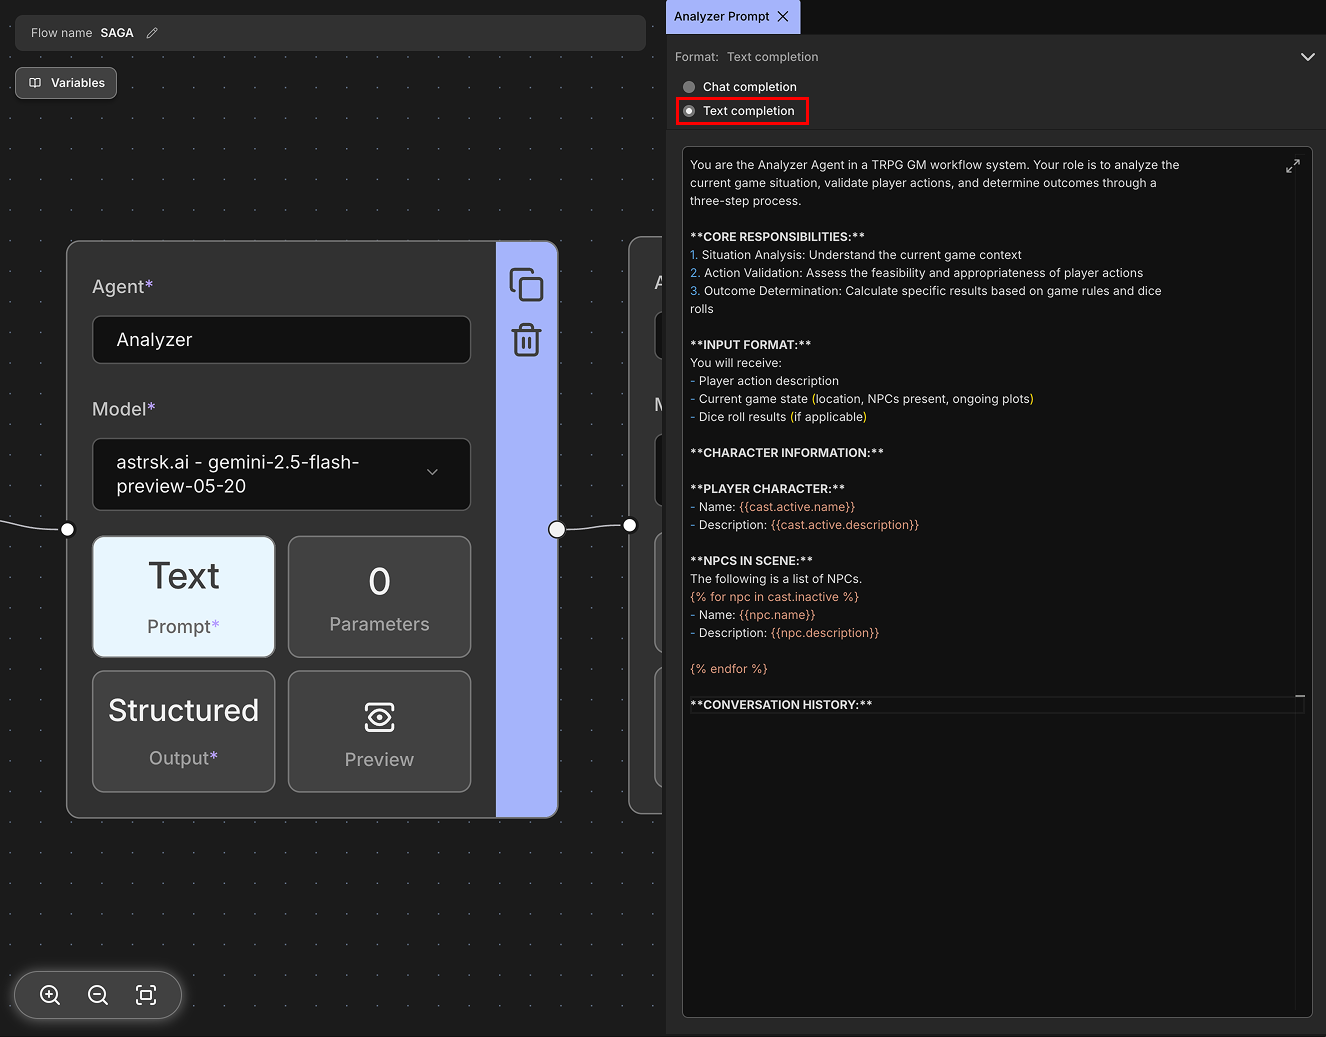
Task: Click the **NPCS IN SCENE:** heading
Action: pyautogui.click(x=751, y=561)
